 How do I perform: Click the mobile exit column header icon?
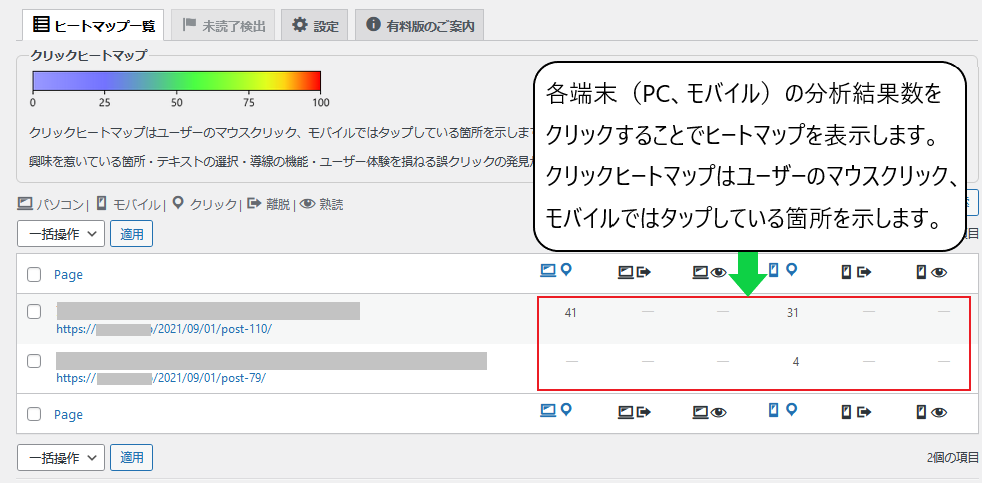[856, 270]
